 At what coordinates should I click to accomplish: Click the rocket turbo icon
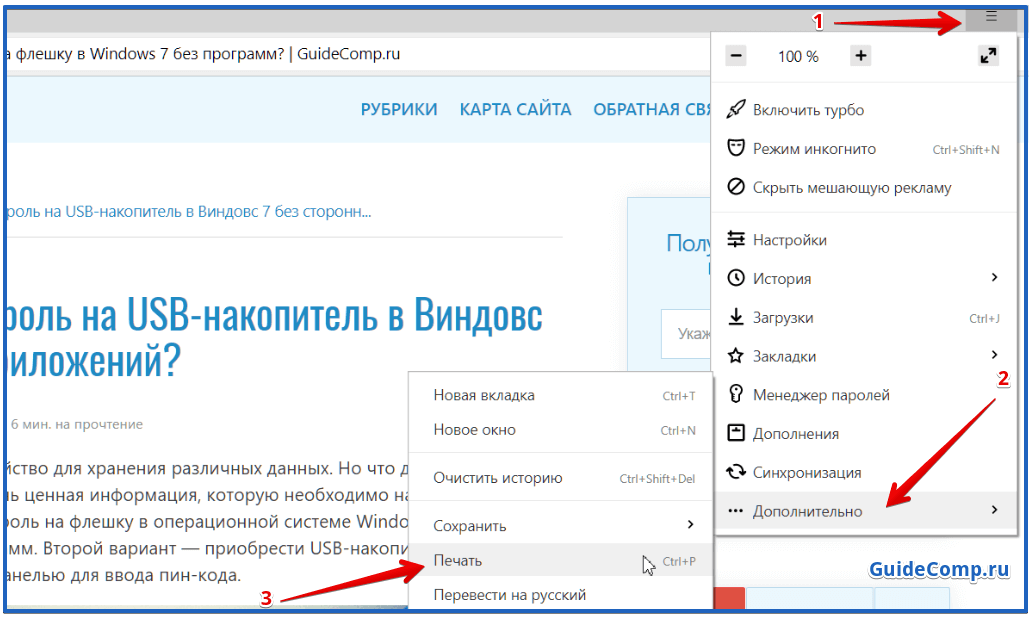click(736, 109)
